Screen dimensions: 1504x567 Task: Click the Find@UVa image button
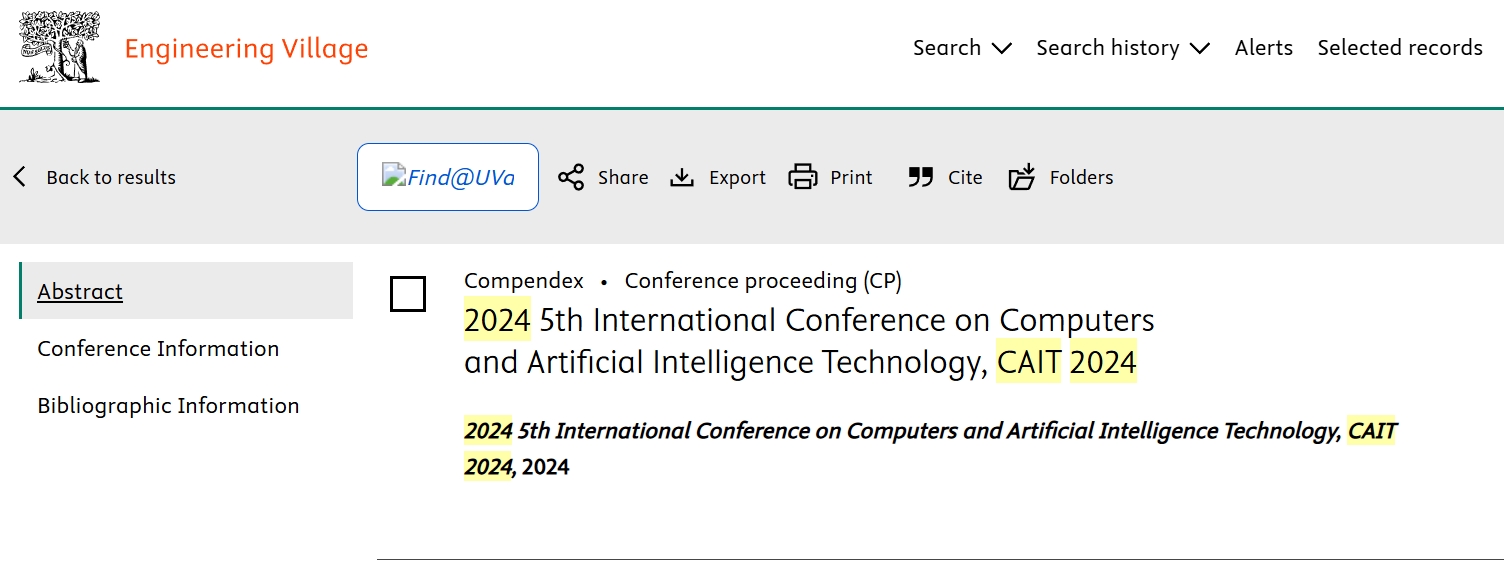coord(448,177)
